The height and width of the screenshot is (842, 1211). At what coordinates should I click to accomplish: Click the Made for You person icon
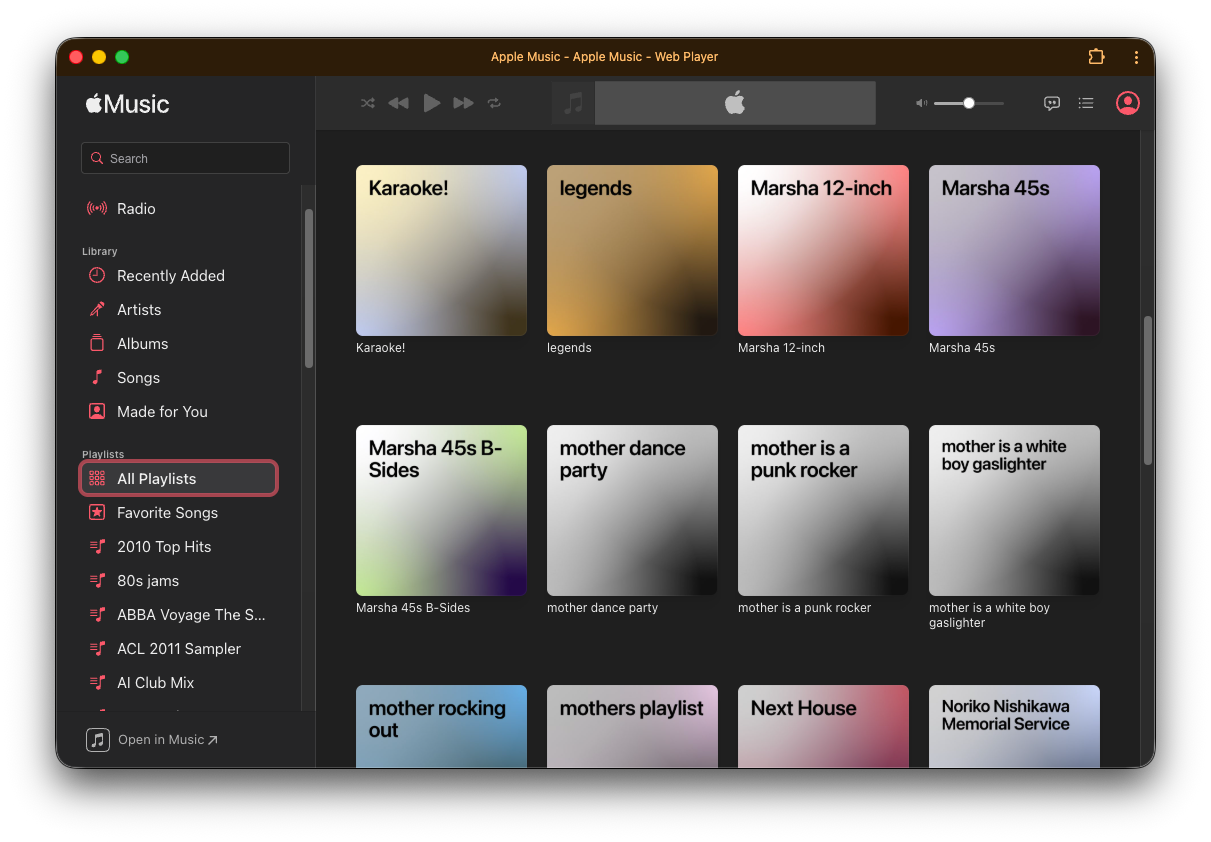pyautogui.click(x=97, y=411)
